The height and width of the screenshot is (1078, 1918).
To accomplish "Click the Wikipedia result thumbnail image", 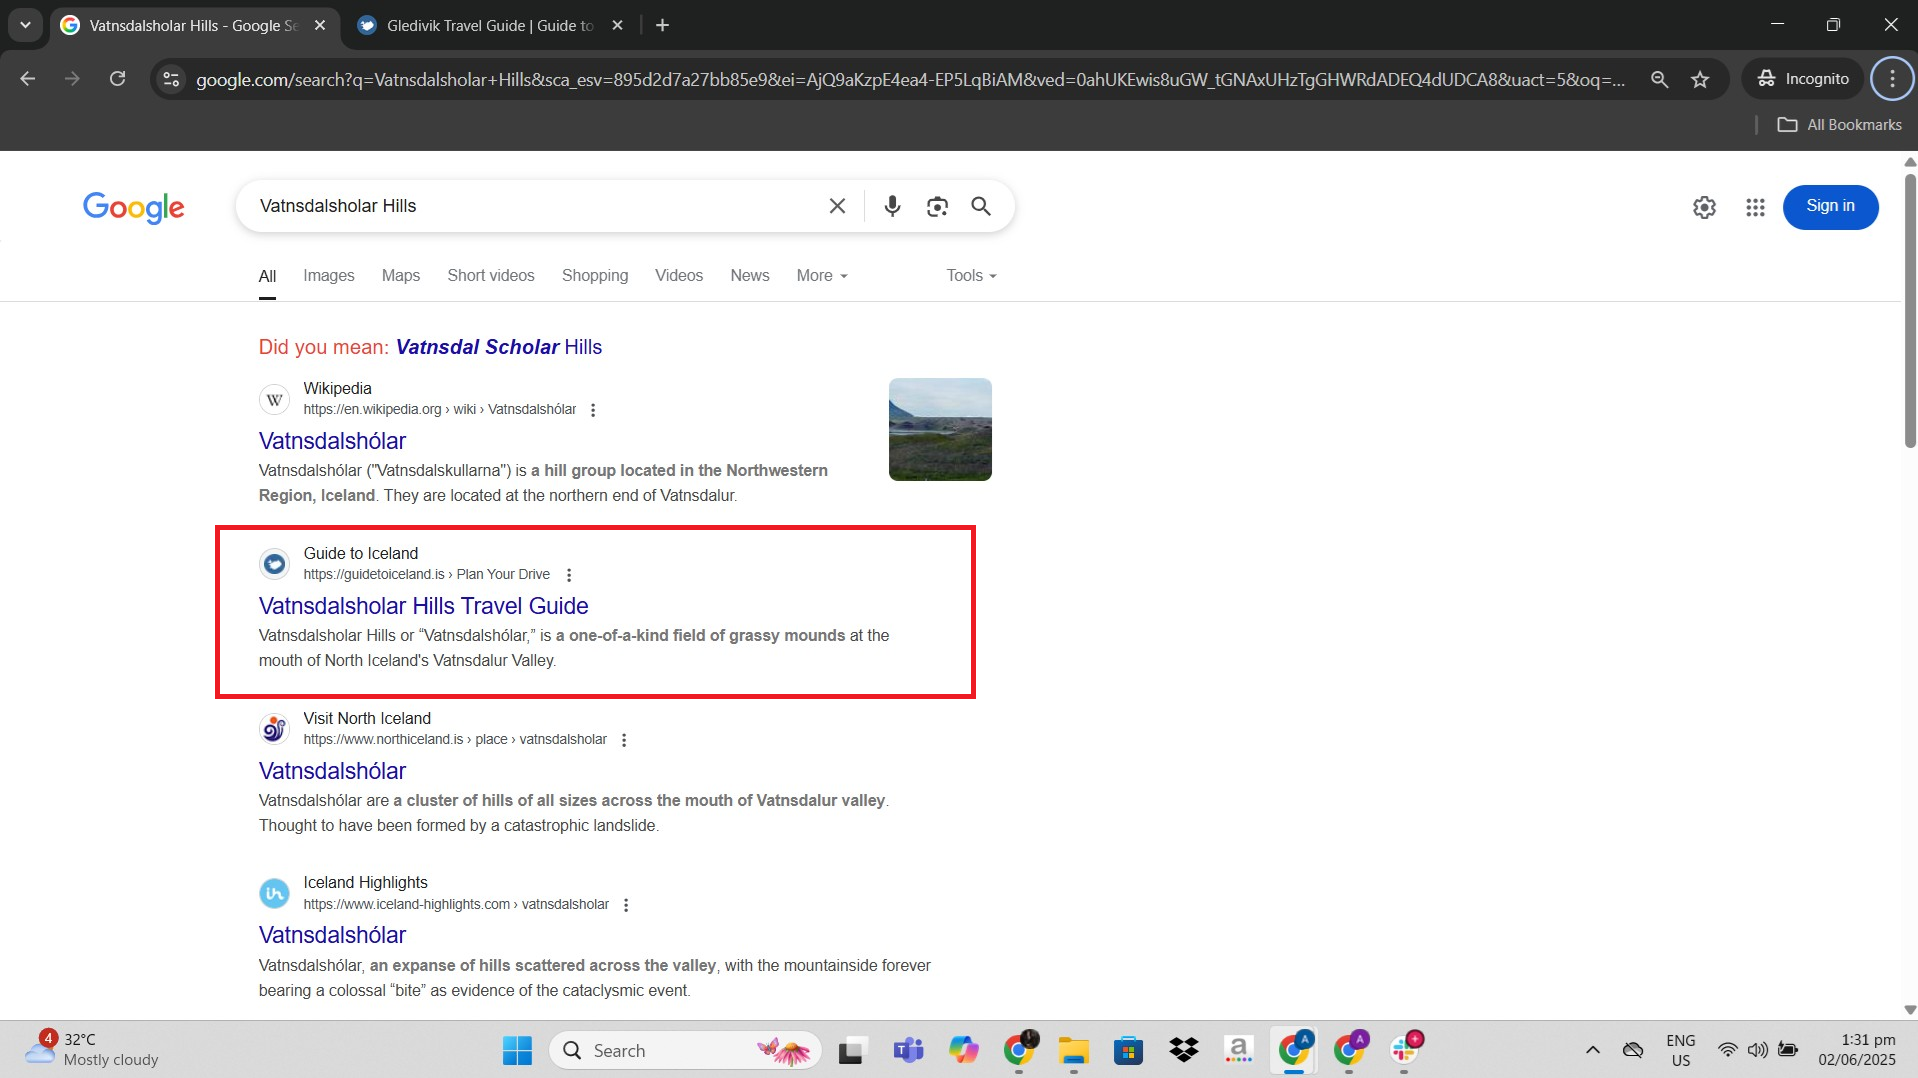I will point(940,429).
